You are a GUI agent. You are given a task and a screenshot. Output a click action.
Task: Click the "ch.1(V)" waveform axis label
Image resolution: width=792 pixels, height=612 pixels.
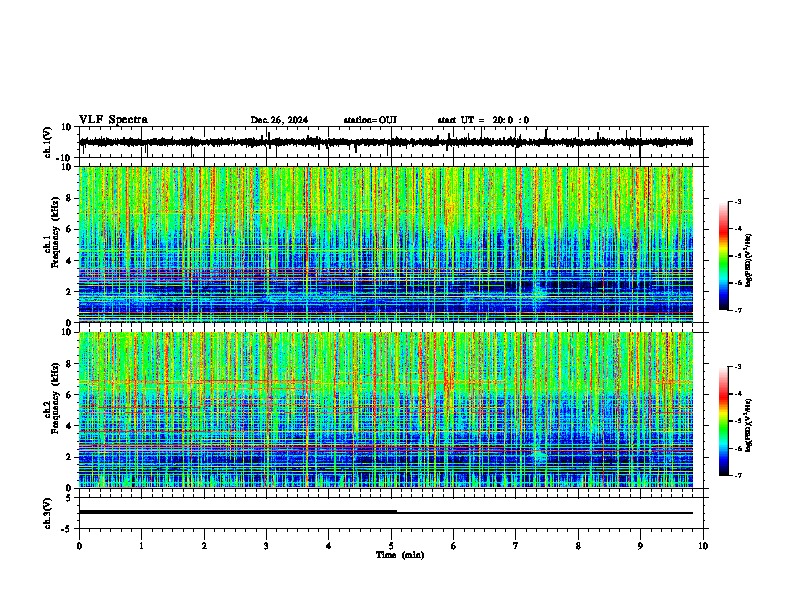47,142
